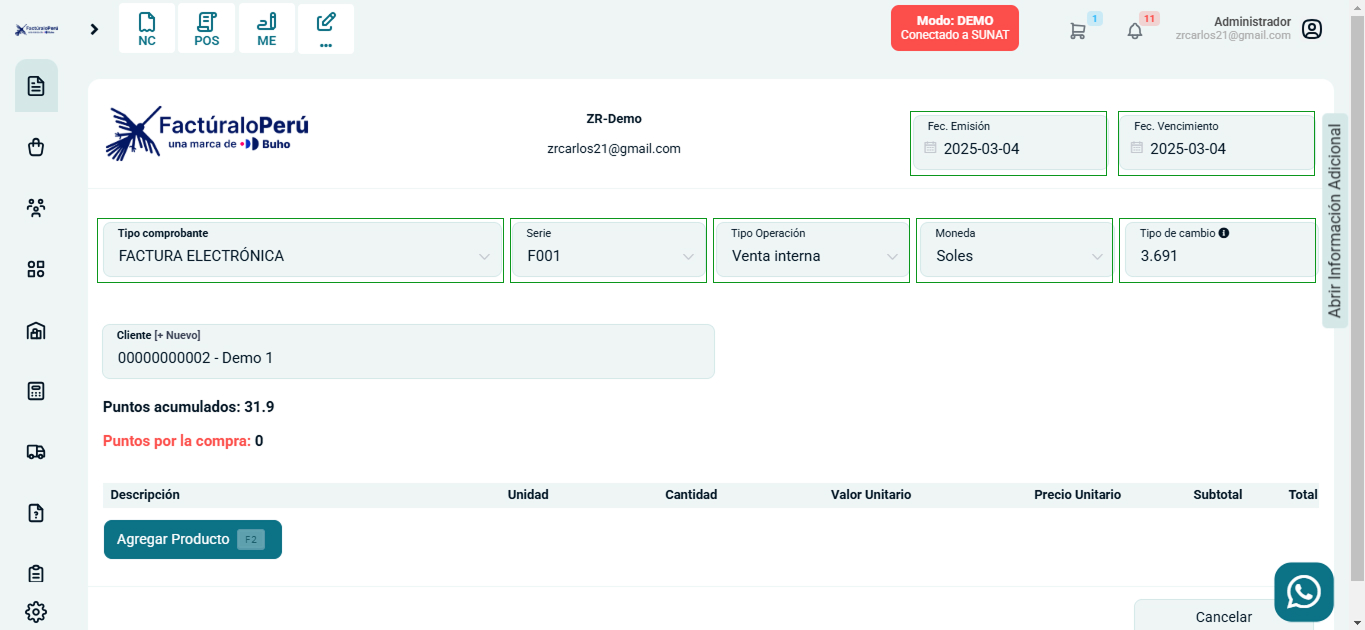The image size is (1365, 630).
Task: Expand the sidebar with the arrow chevron
Action: point(94,29)
